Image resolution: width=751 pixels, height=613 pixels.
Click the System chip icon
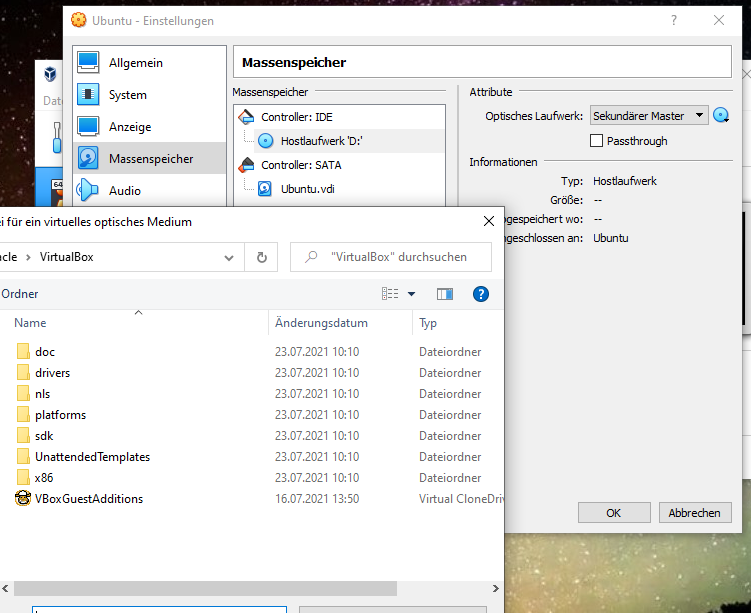coord(88,94)
